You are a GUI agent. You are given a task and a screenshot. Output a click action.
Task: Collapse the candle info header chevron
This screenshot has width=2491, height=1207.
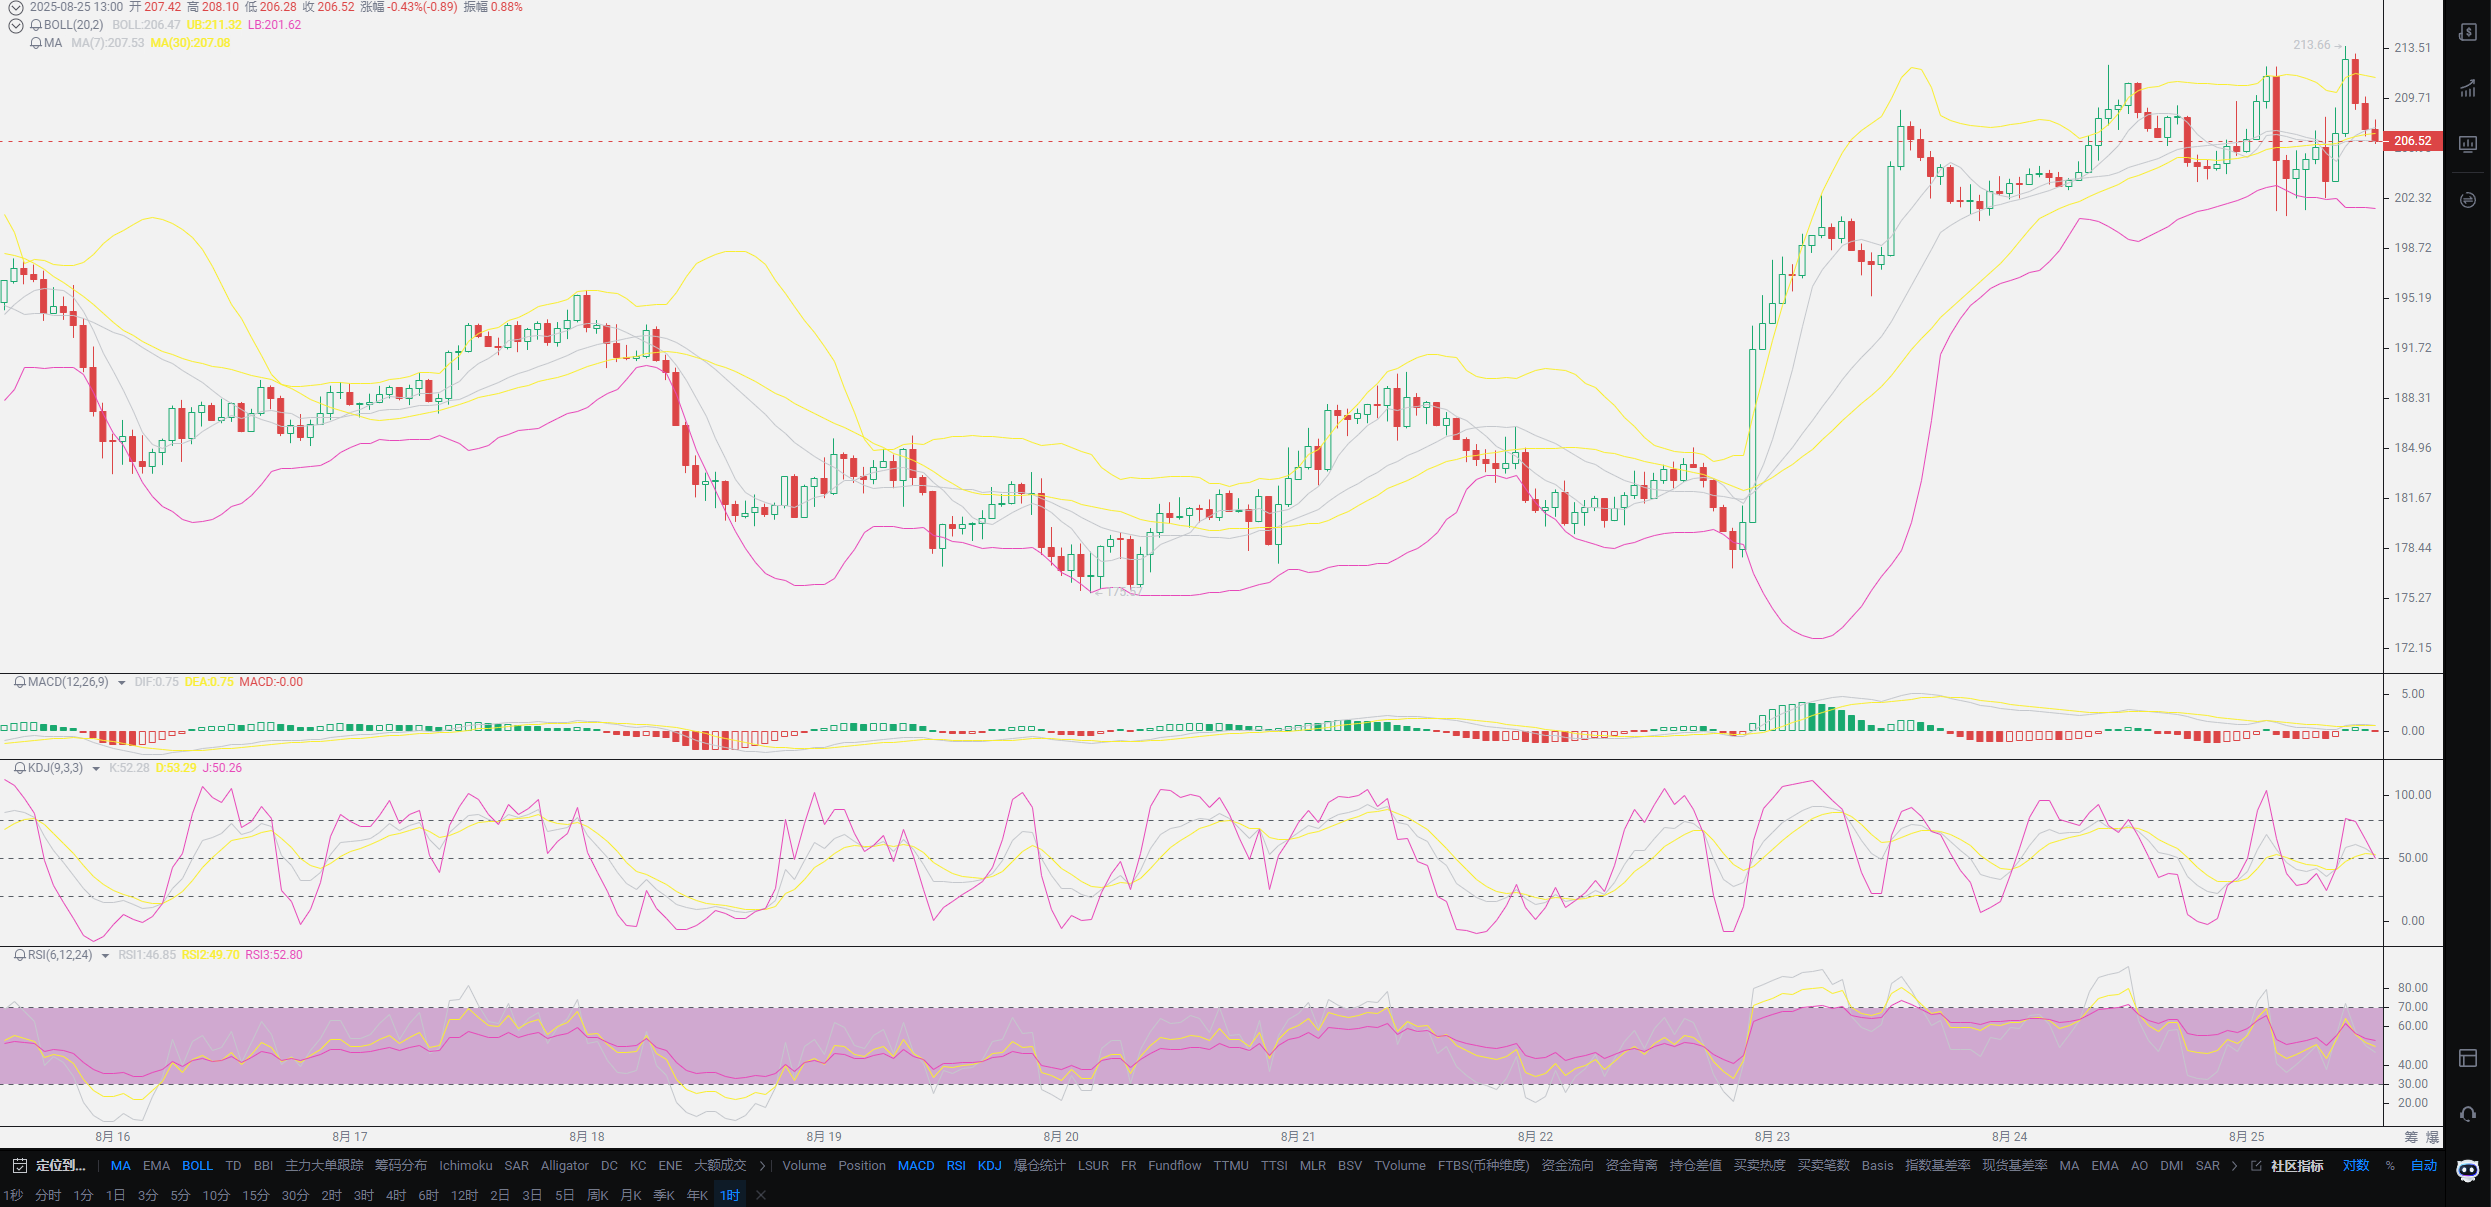click(x=16, y=7)
